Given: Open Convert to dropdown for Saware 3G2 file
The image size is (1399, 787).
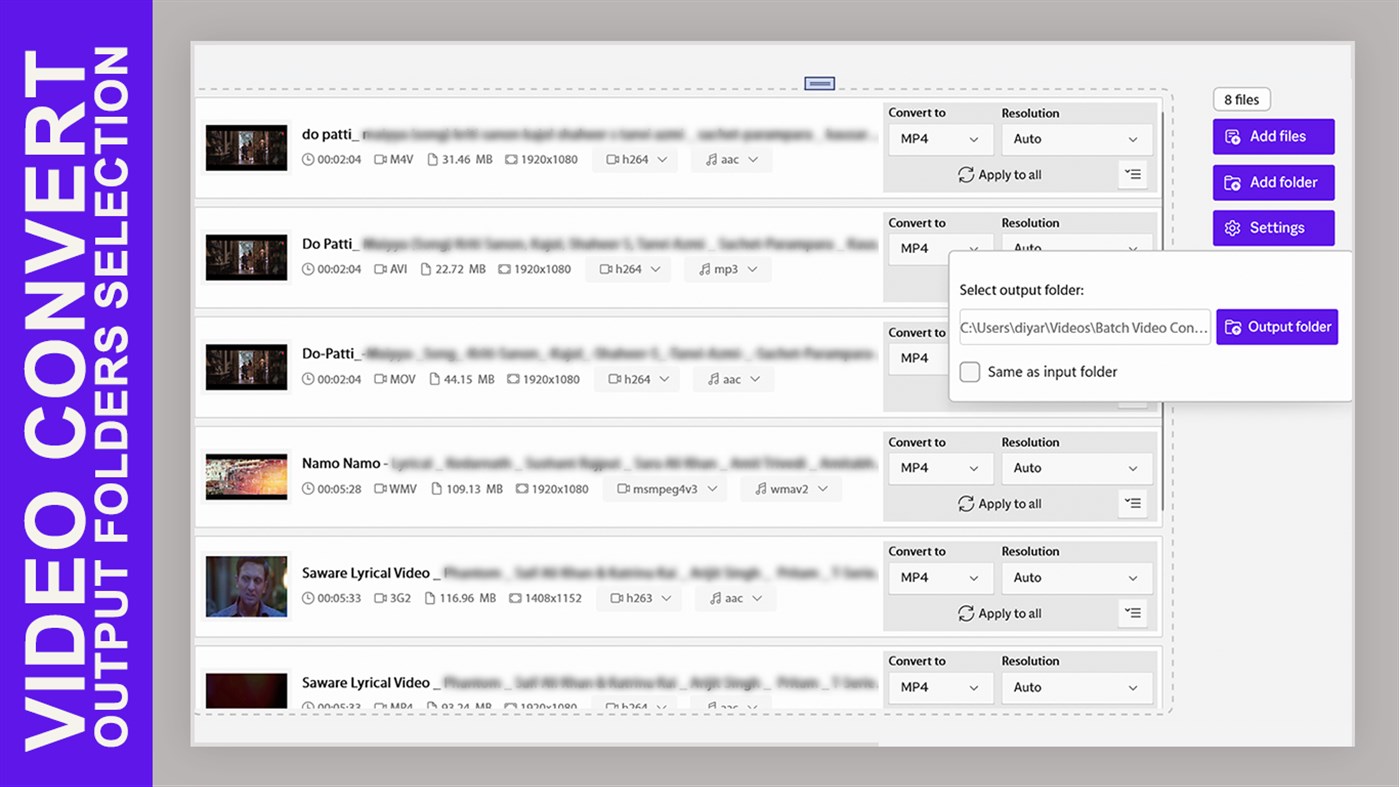Looking at the screenshot, I should pyautogui.click(x=939, y=578).
